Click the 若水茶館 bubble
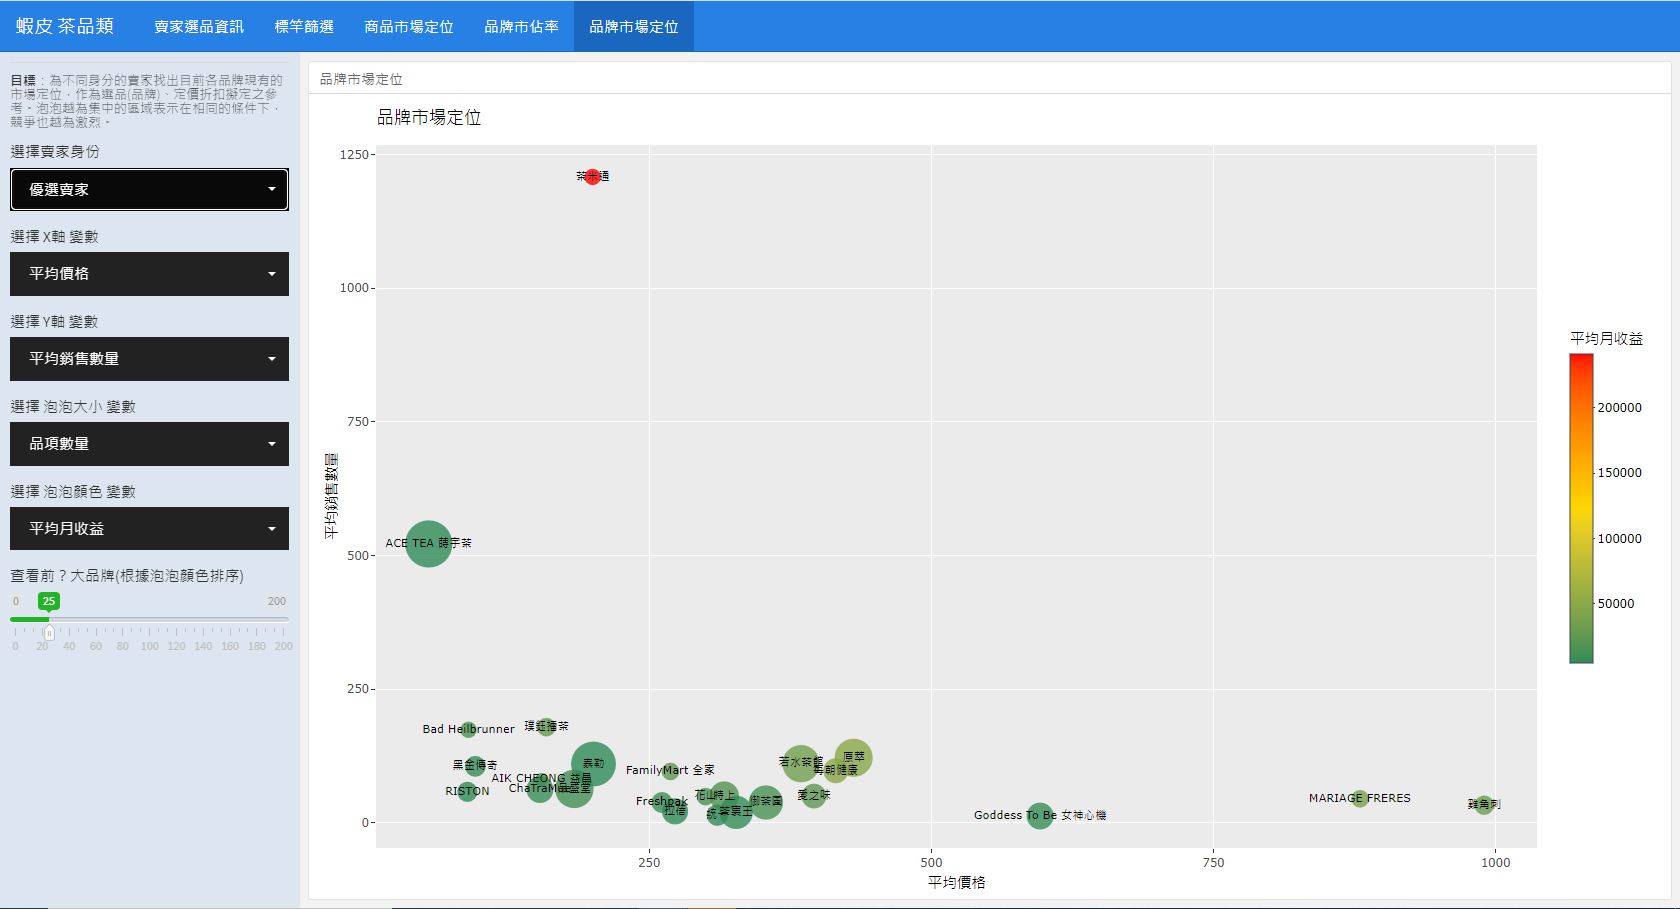This screenshot has height=909, width=1680. tap(800, 763)
